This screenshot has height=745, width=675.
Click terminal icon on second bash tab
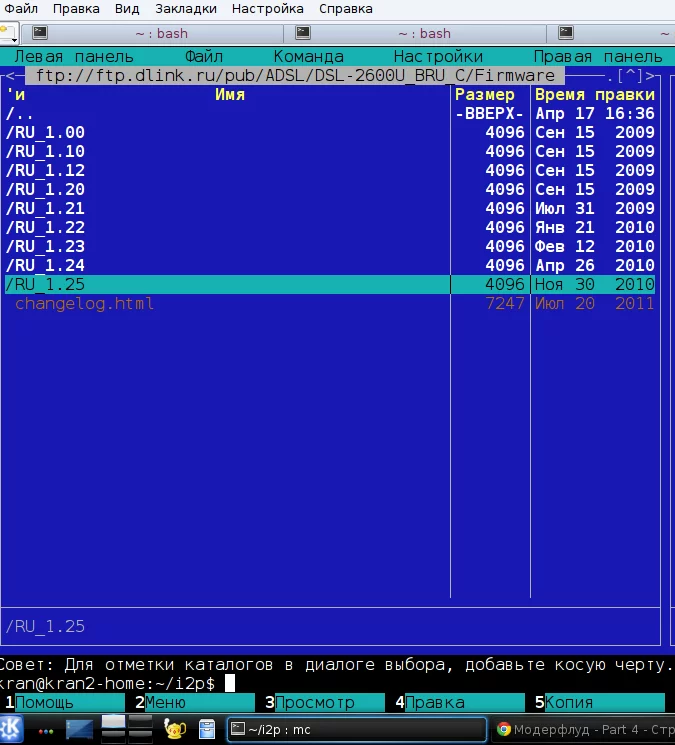(303, 33)
